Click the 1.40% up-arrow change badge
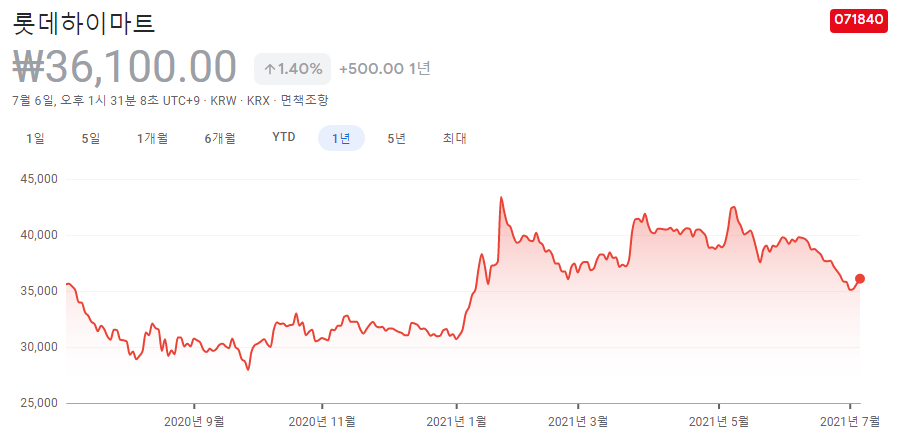The width and height of the screenshot is (897, 444). coord(292,69)
